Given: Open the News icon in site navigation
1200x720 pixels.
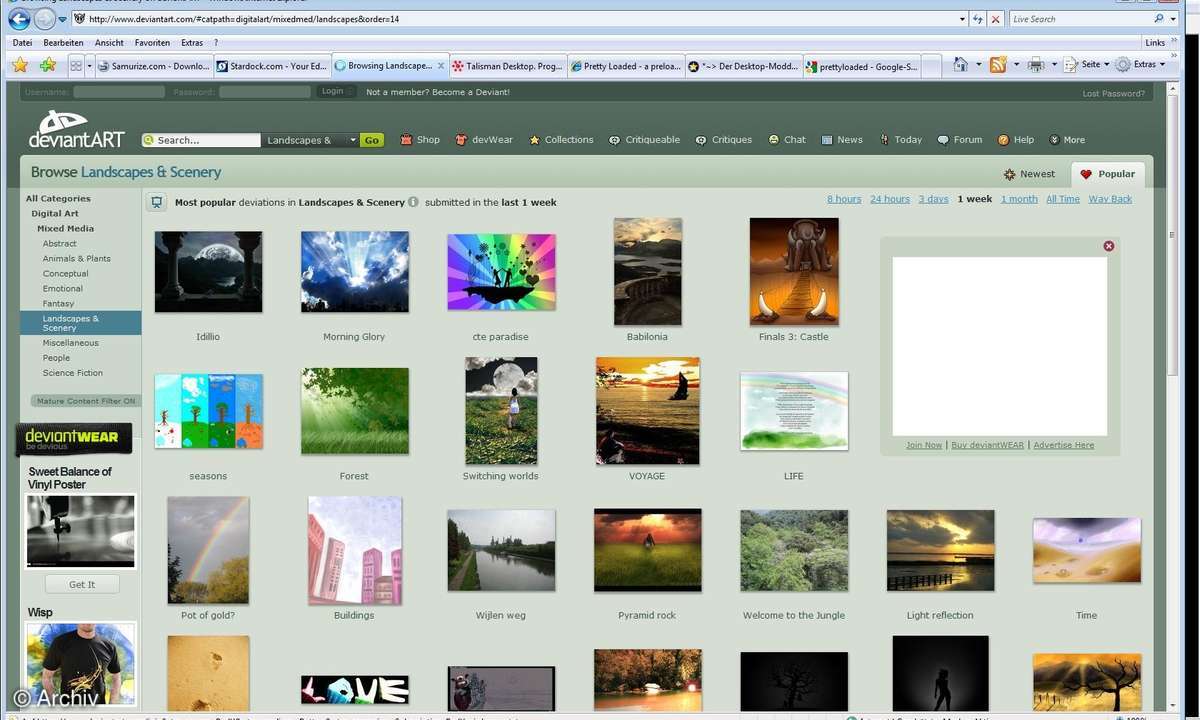Looking at the screenshot, I should click(x=827, y=140).
